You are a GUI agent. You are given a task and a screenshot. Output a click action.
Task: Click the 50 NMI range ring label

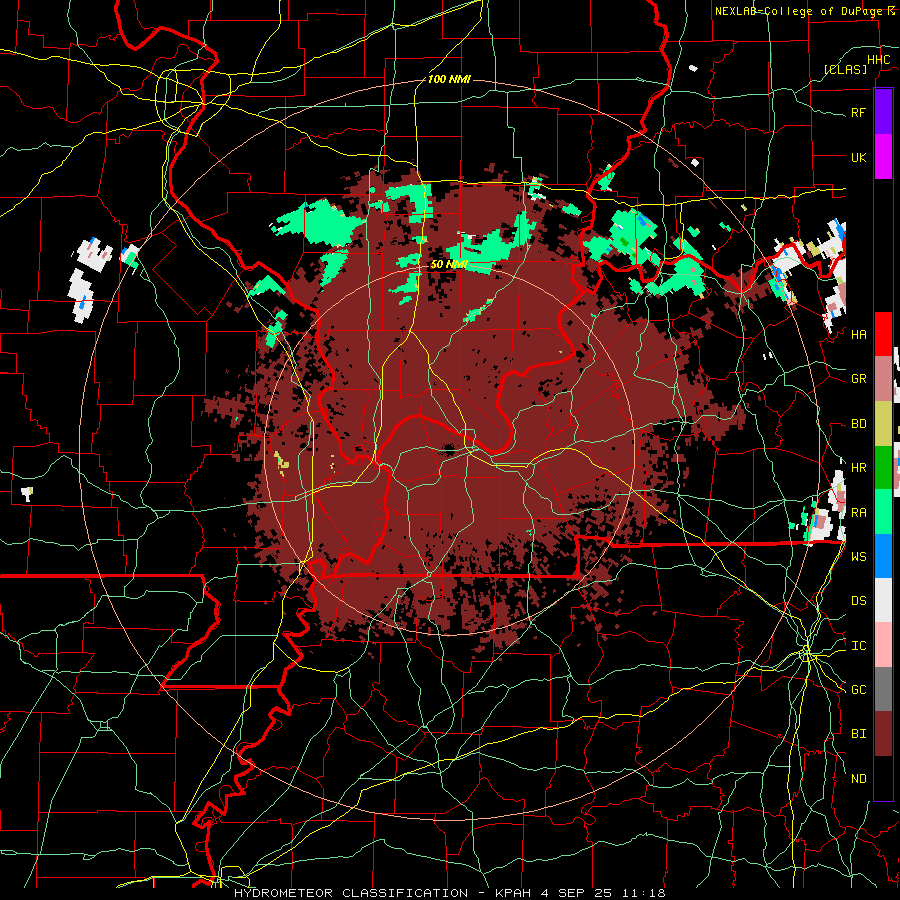(449, 264)
